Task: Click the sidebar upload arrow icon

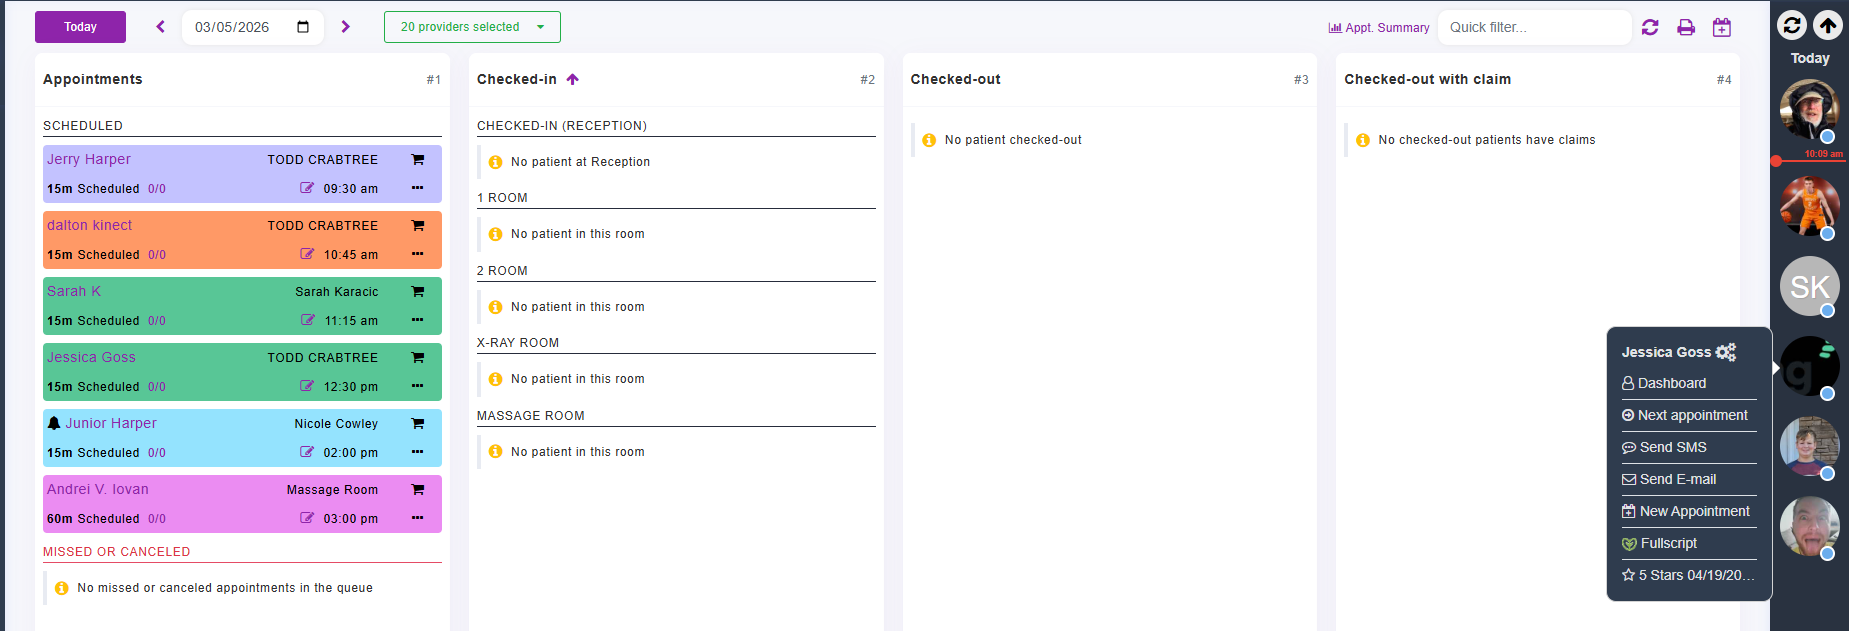Action: (1828, 25)
